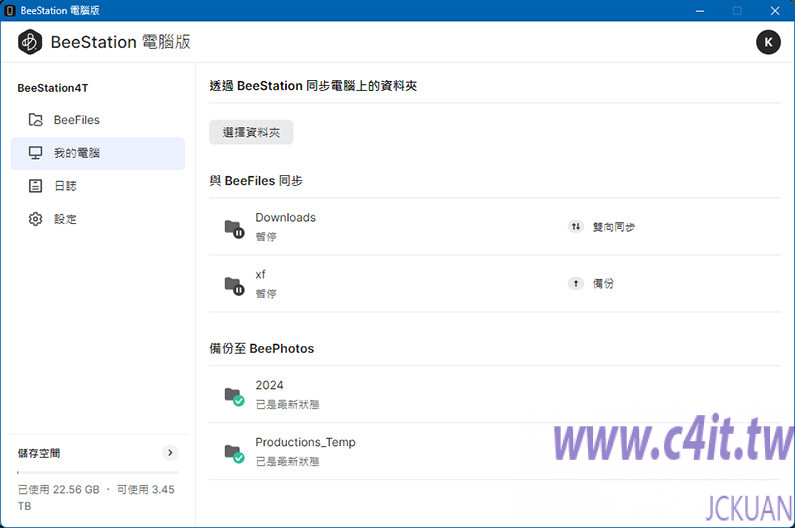This screenshot has width=795, height=528.
Task: Click the upload arrow backup icon
Action: tap(575, 284)
